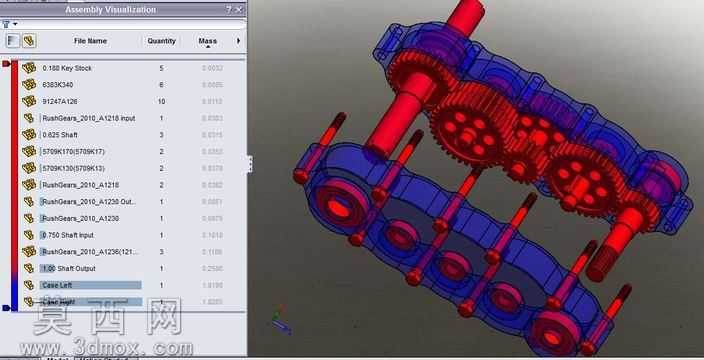Grab the blue bottom color slider handle
Screen dimensions: 704x360
[x=6, y=308]
